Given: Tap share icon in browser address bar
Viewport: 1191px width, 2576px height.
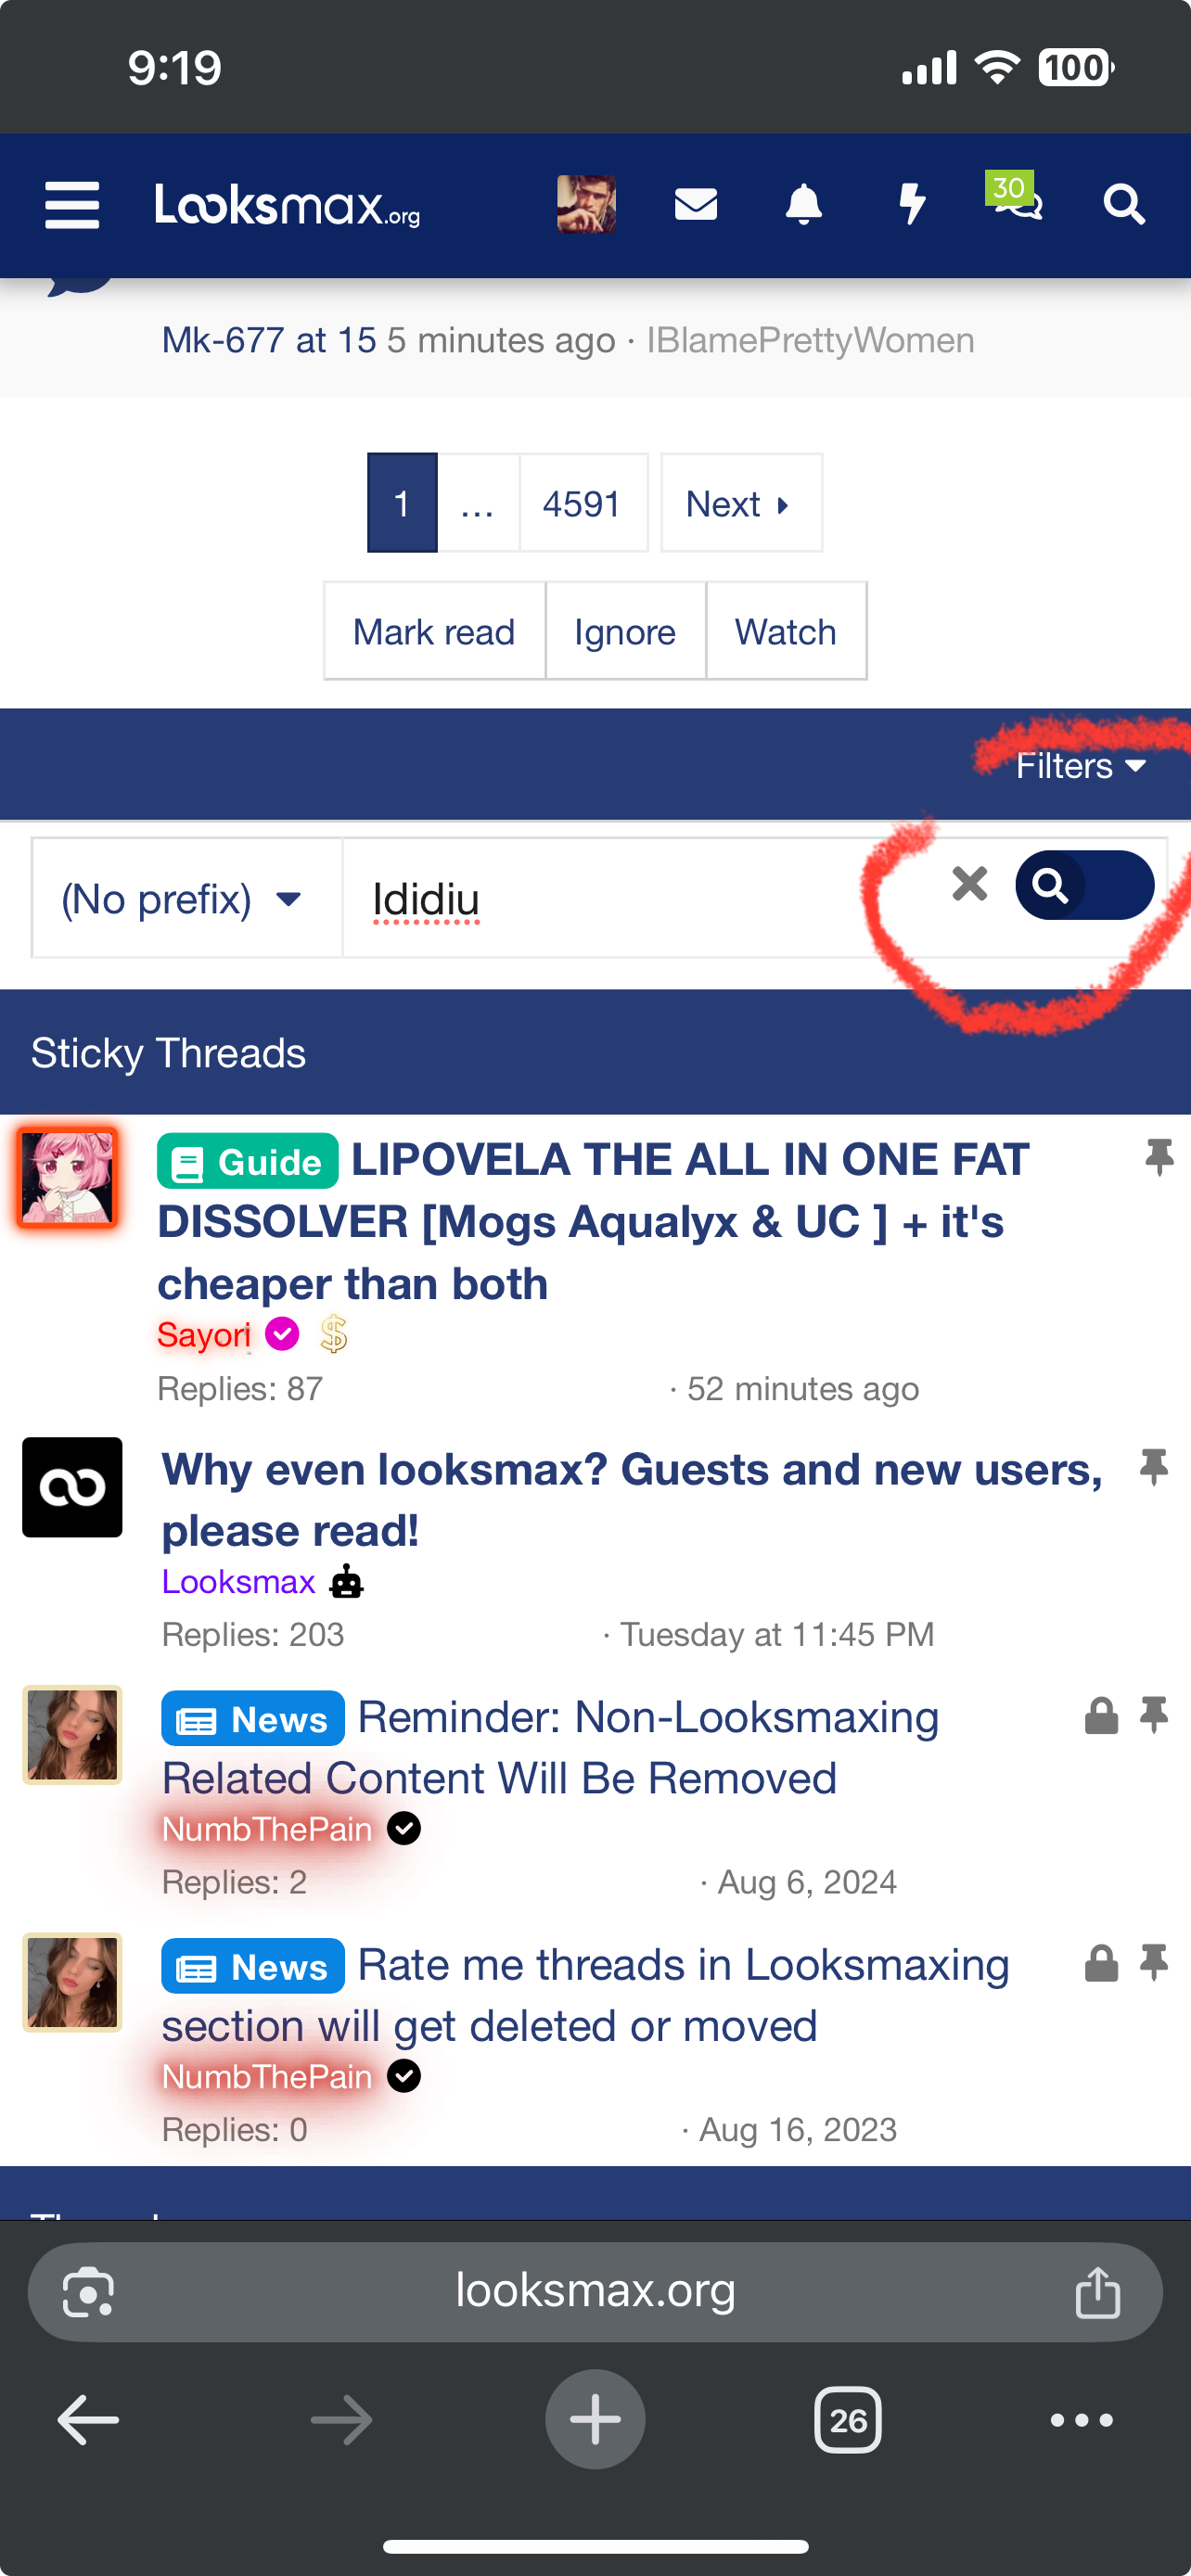Looking at the screenshot, I should 1097,2292.
